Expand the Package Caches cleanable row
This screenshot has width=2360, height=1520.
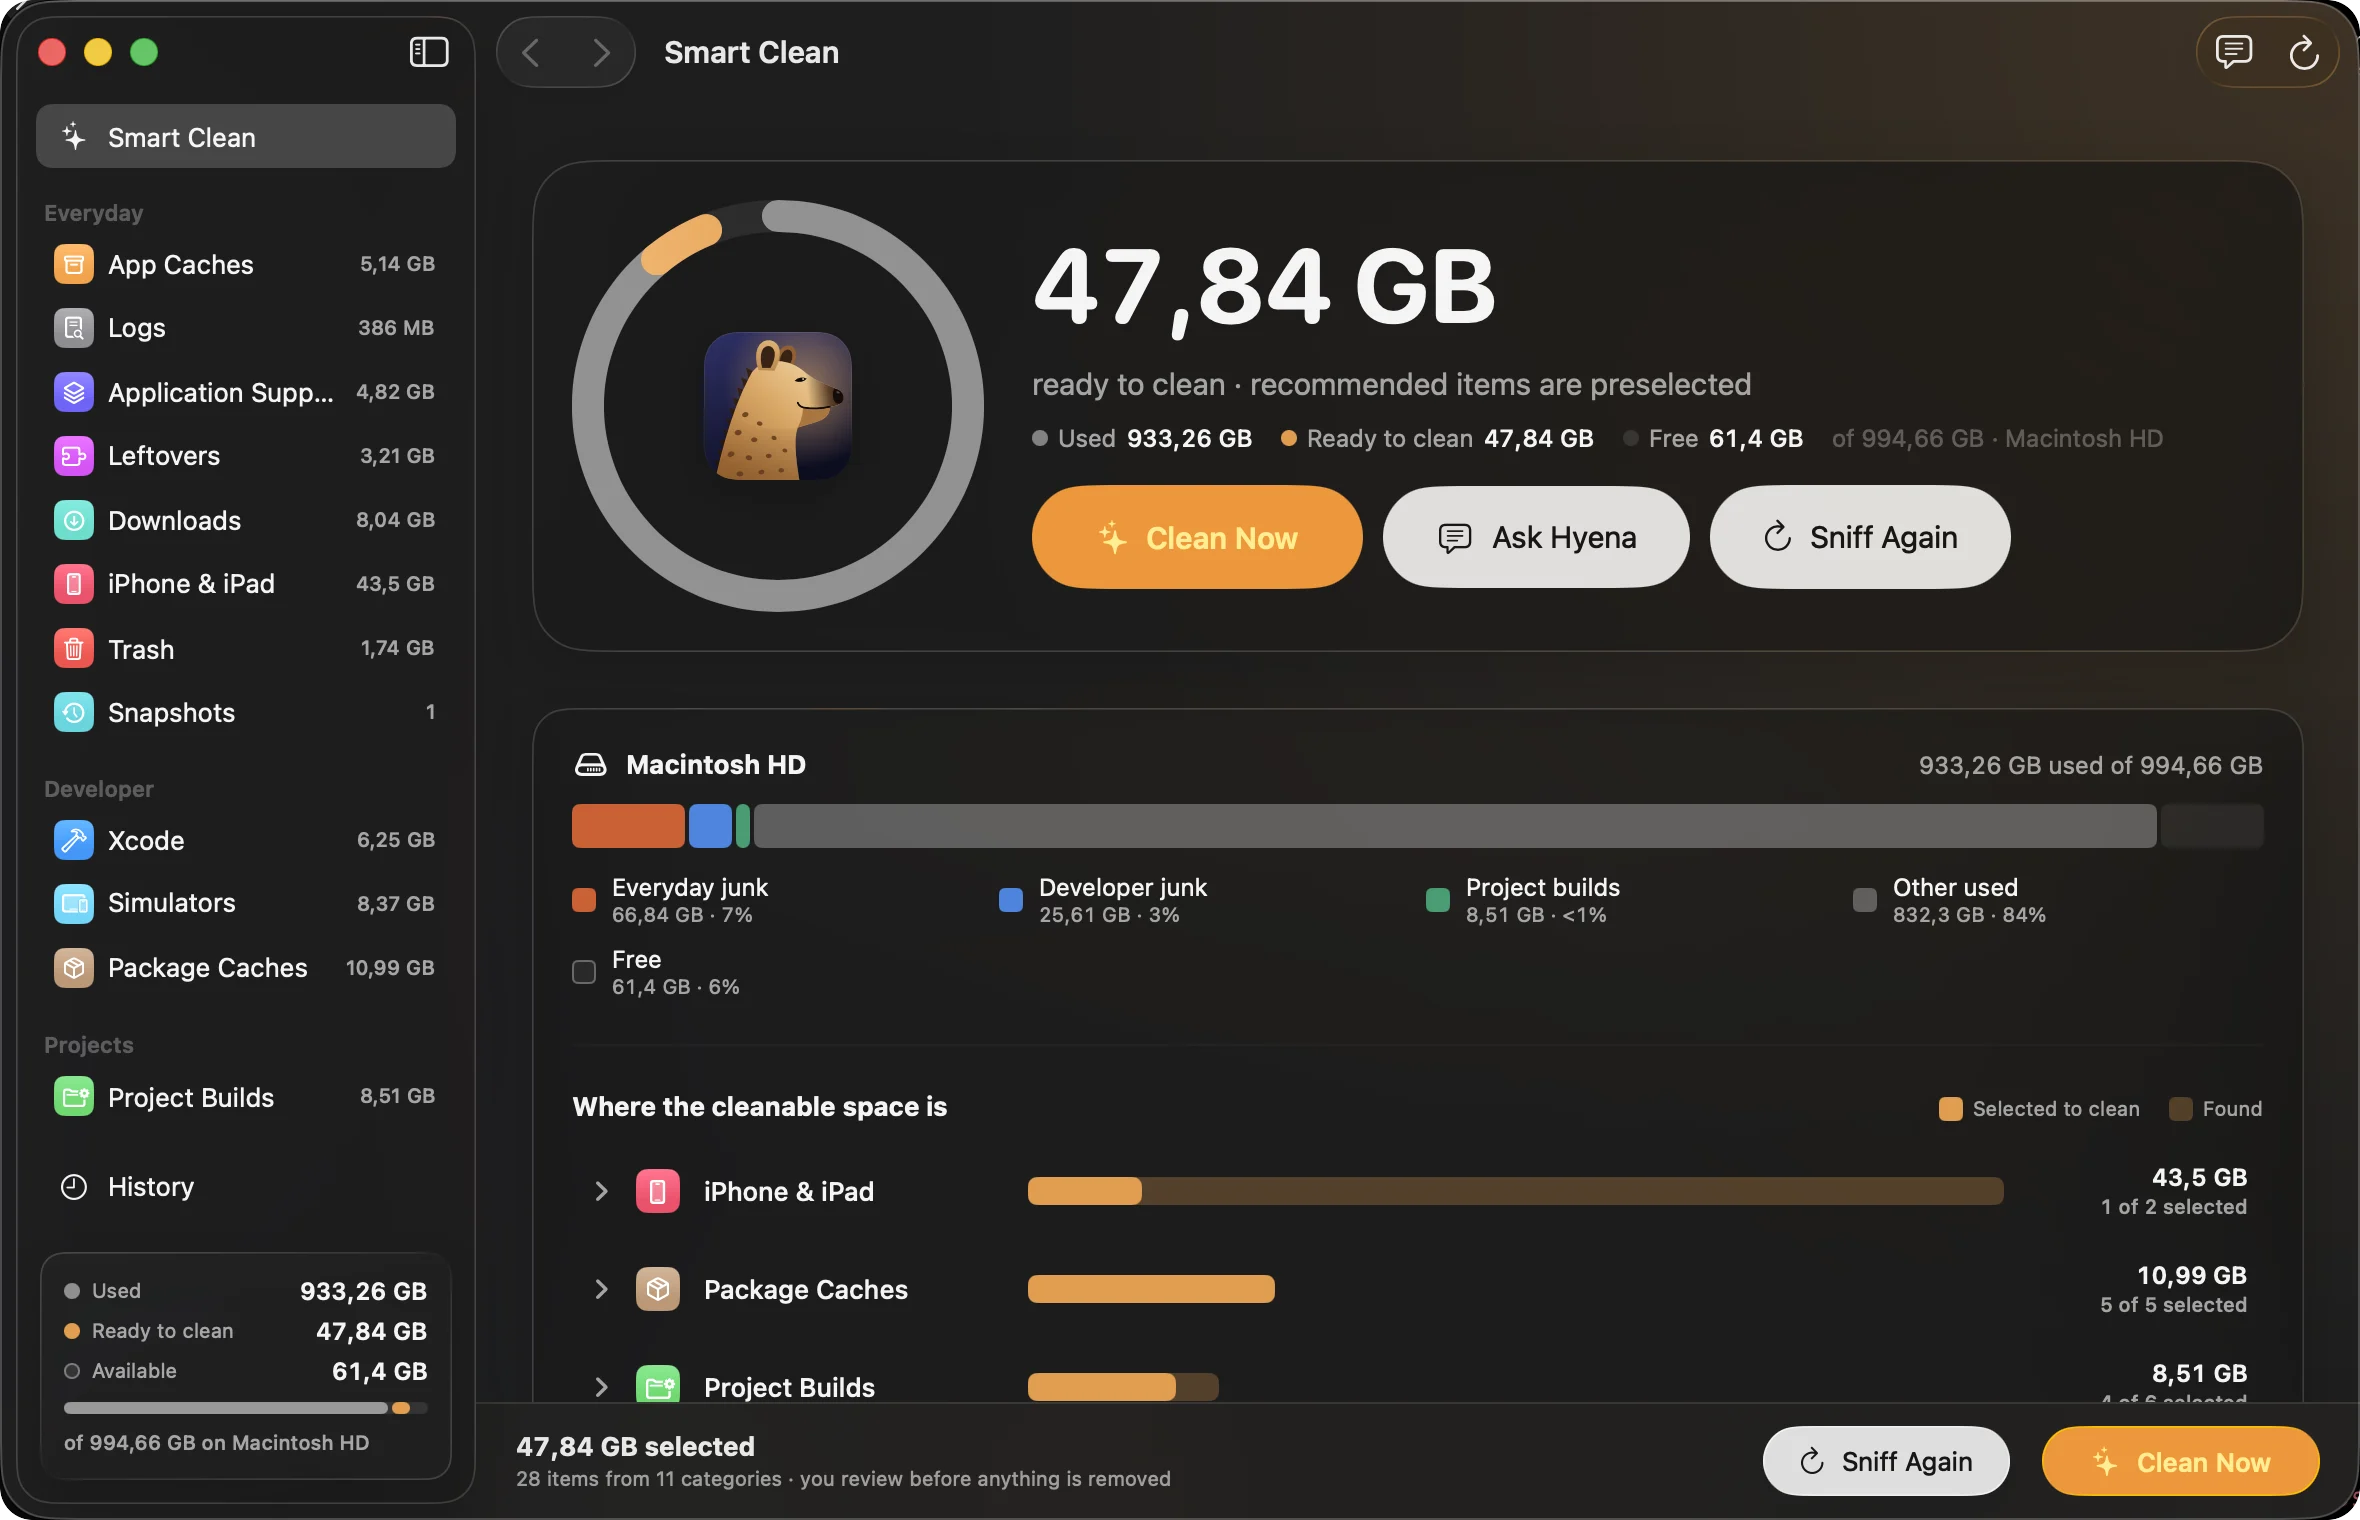[x=601, y=1289]
